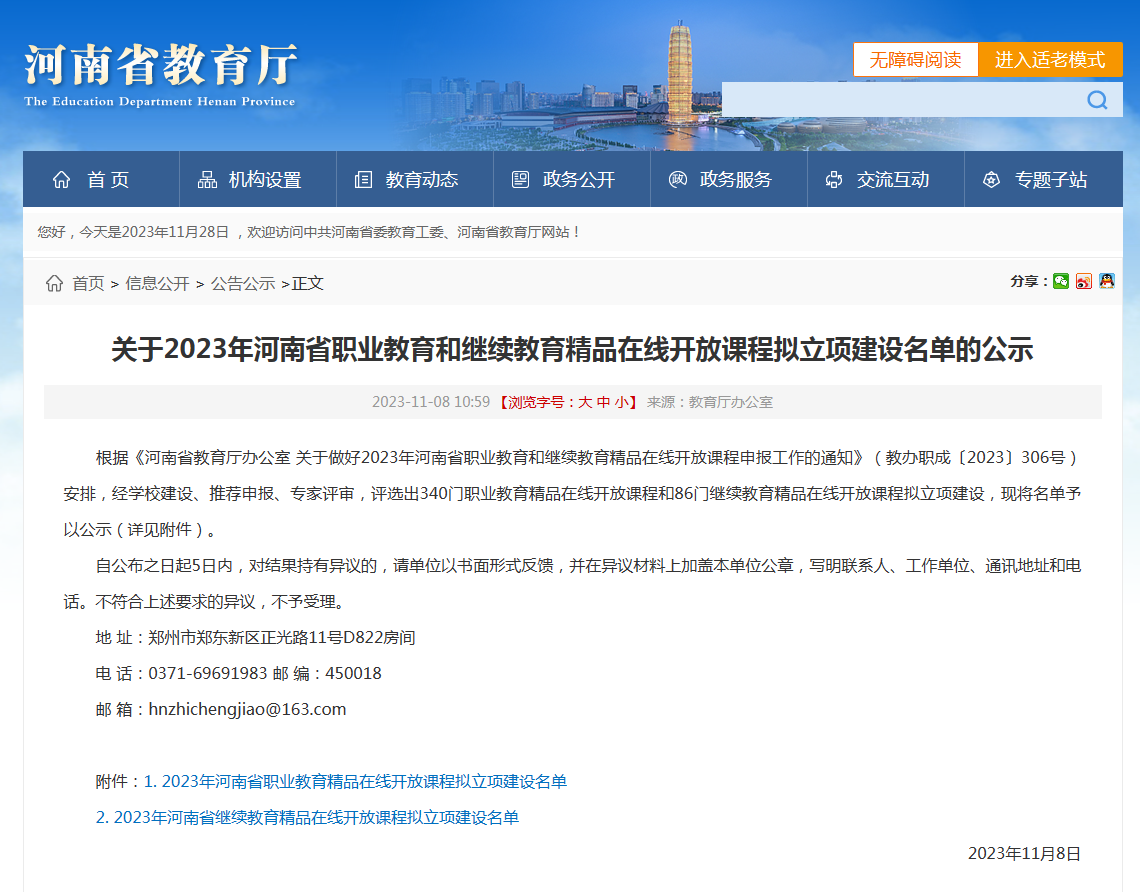Click the home icon in breadcrumb
This screenshot has width=1140, height=892.
pyautogui.click(x=55, y=284)
